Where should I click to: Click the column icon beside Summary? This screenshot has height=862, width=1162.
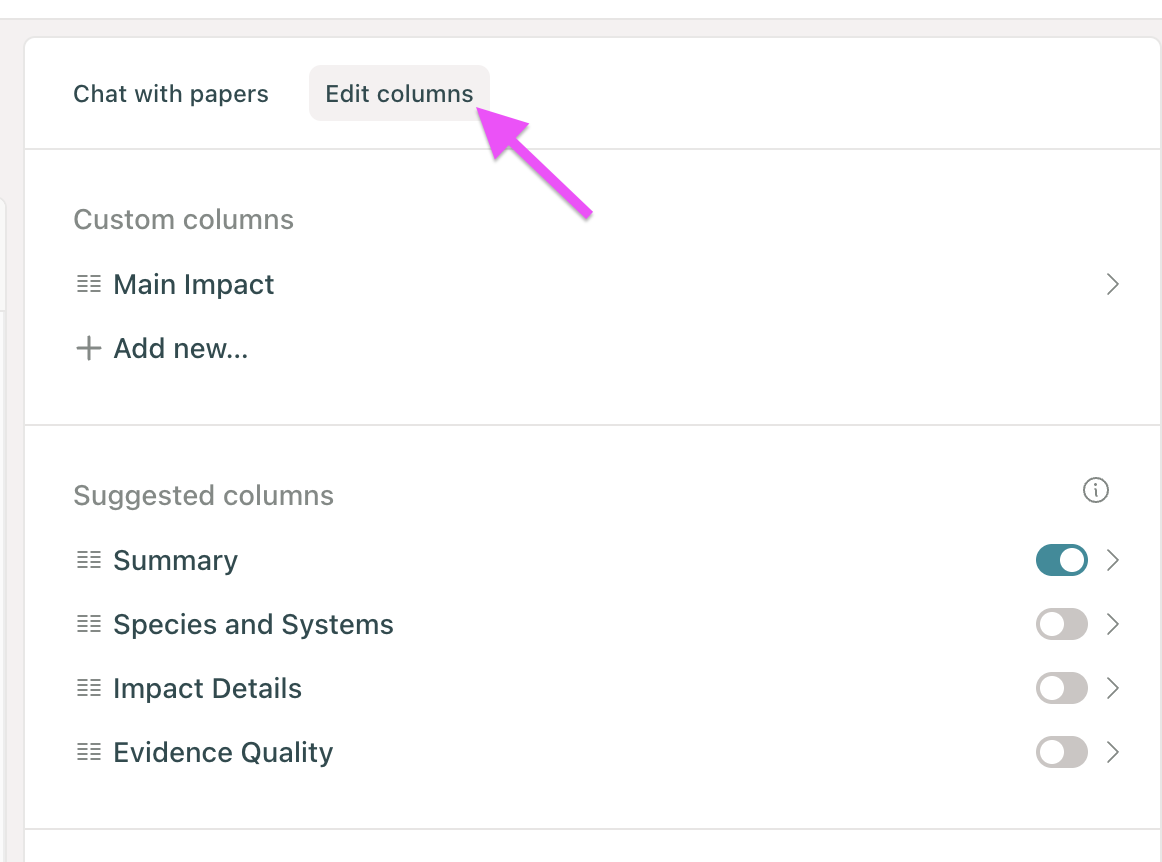click(89, 561)
